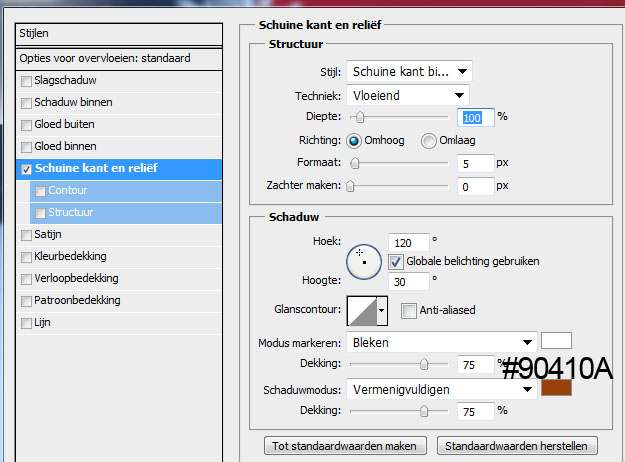The height and width of the screenshot is (462, 625).
Task: Select the Stijlen header item
Action: (x=119, y=34)
